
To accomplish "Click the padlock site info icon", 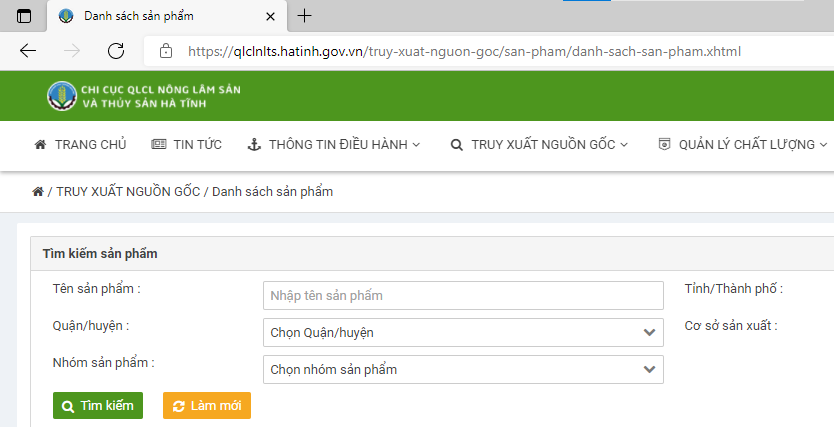I will [166, 51].
